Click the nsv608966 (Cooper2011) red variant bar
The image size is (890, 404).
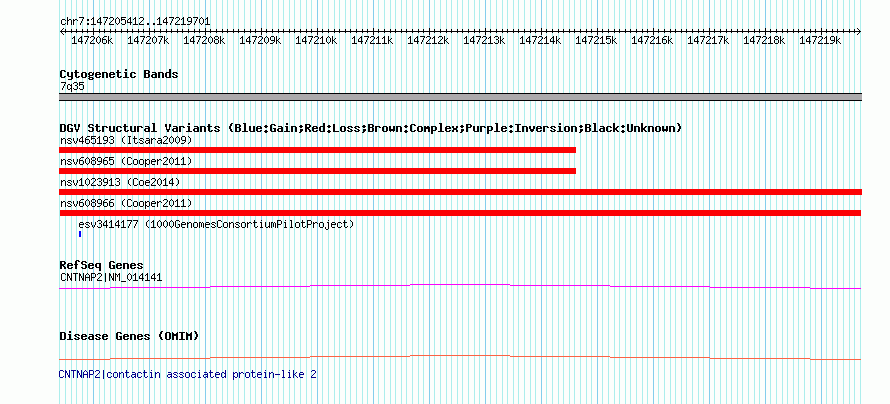click(460, 213)
